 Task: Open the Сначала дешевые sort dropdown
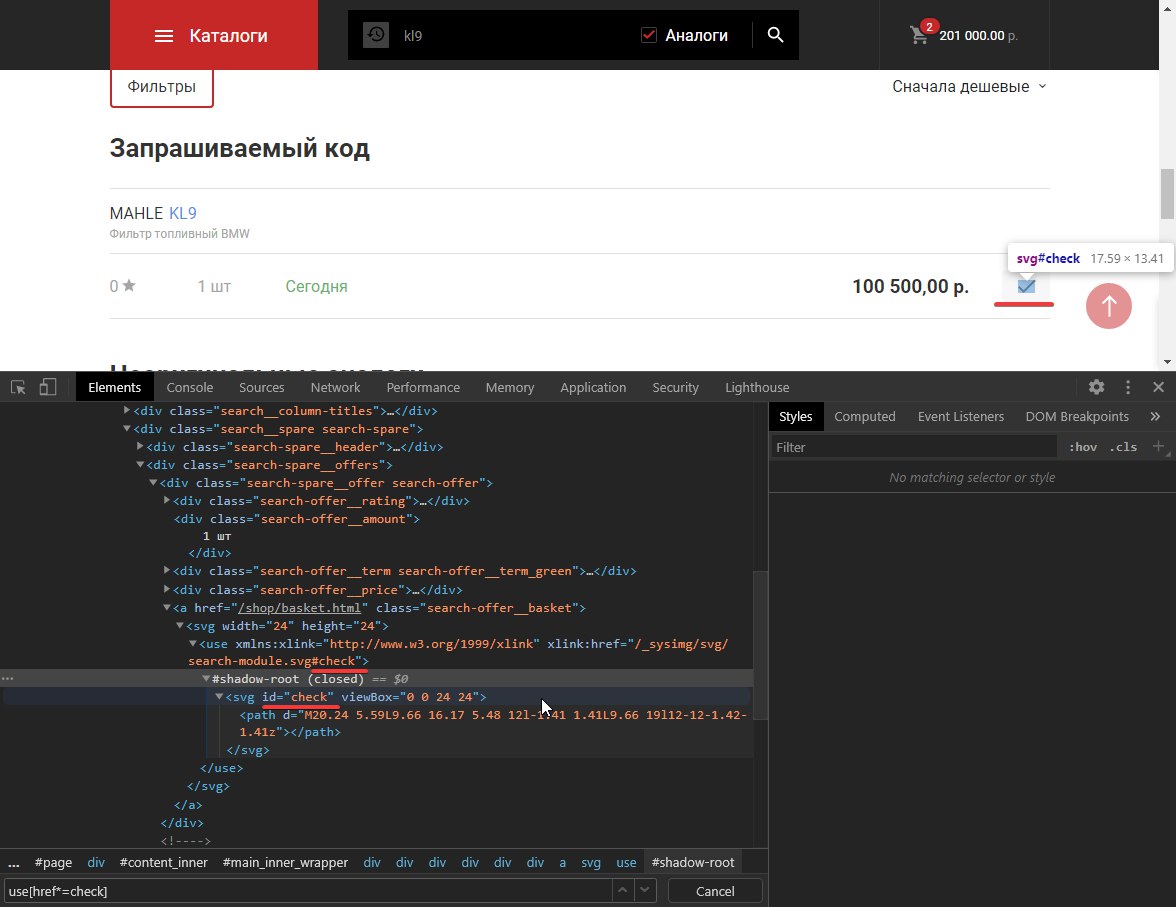[x=968, y=87]
